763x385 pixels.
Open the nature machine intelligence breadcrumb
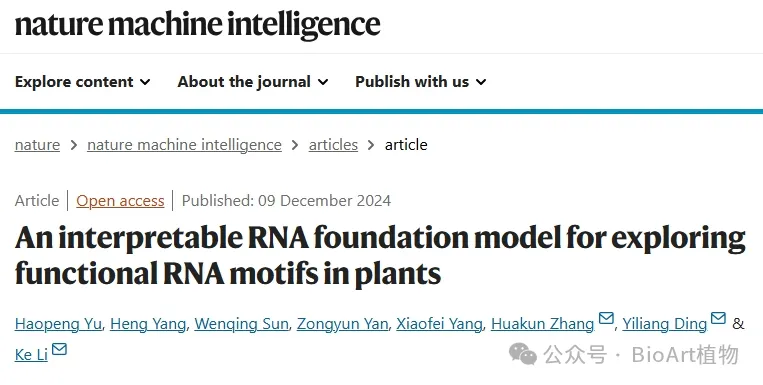[184, 145]
